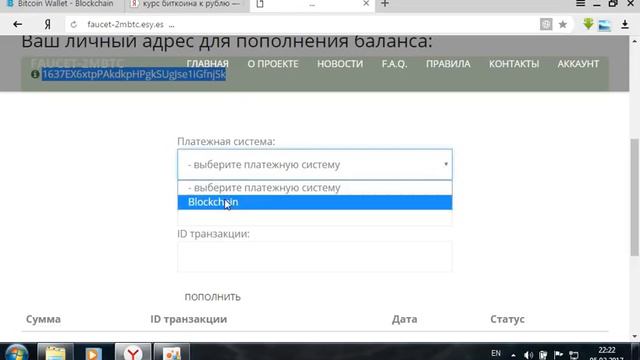Open ГЛАВНАЯ navigation item
The image size is (640, 360).
click(207, 64)
